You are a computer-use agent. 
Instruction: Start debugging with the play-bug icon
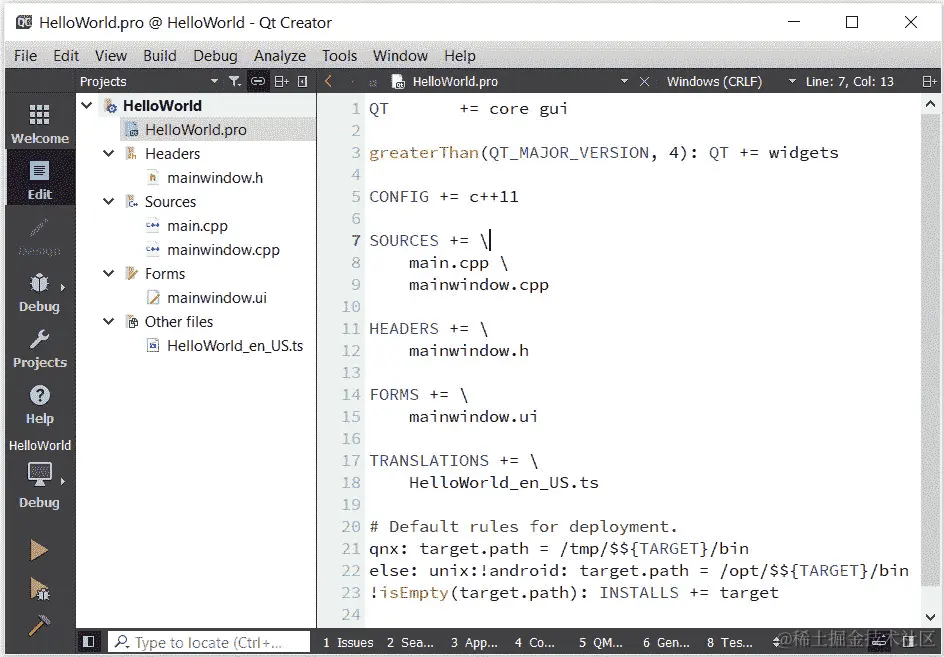coord(40,588)
